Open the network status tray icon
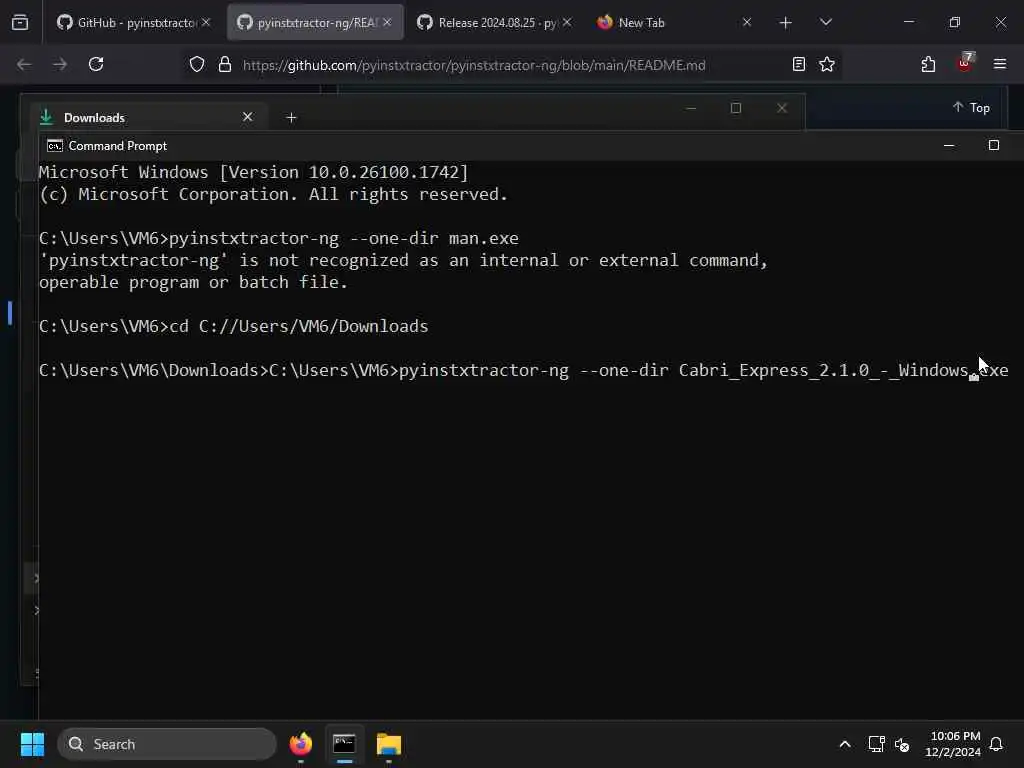This screenshot has width=1024, height=768. [x=876, y=744]
